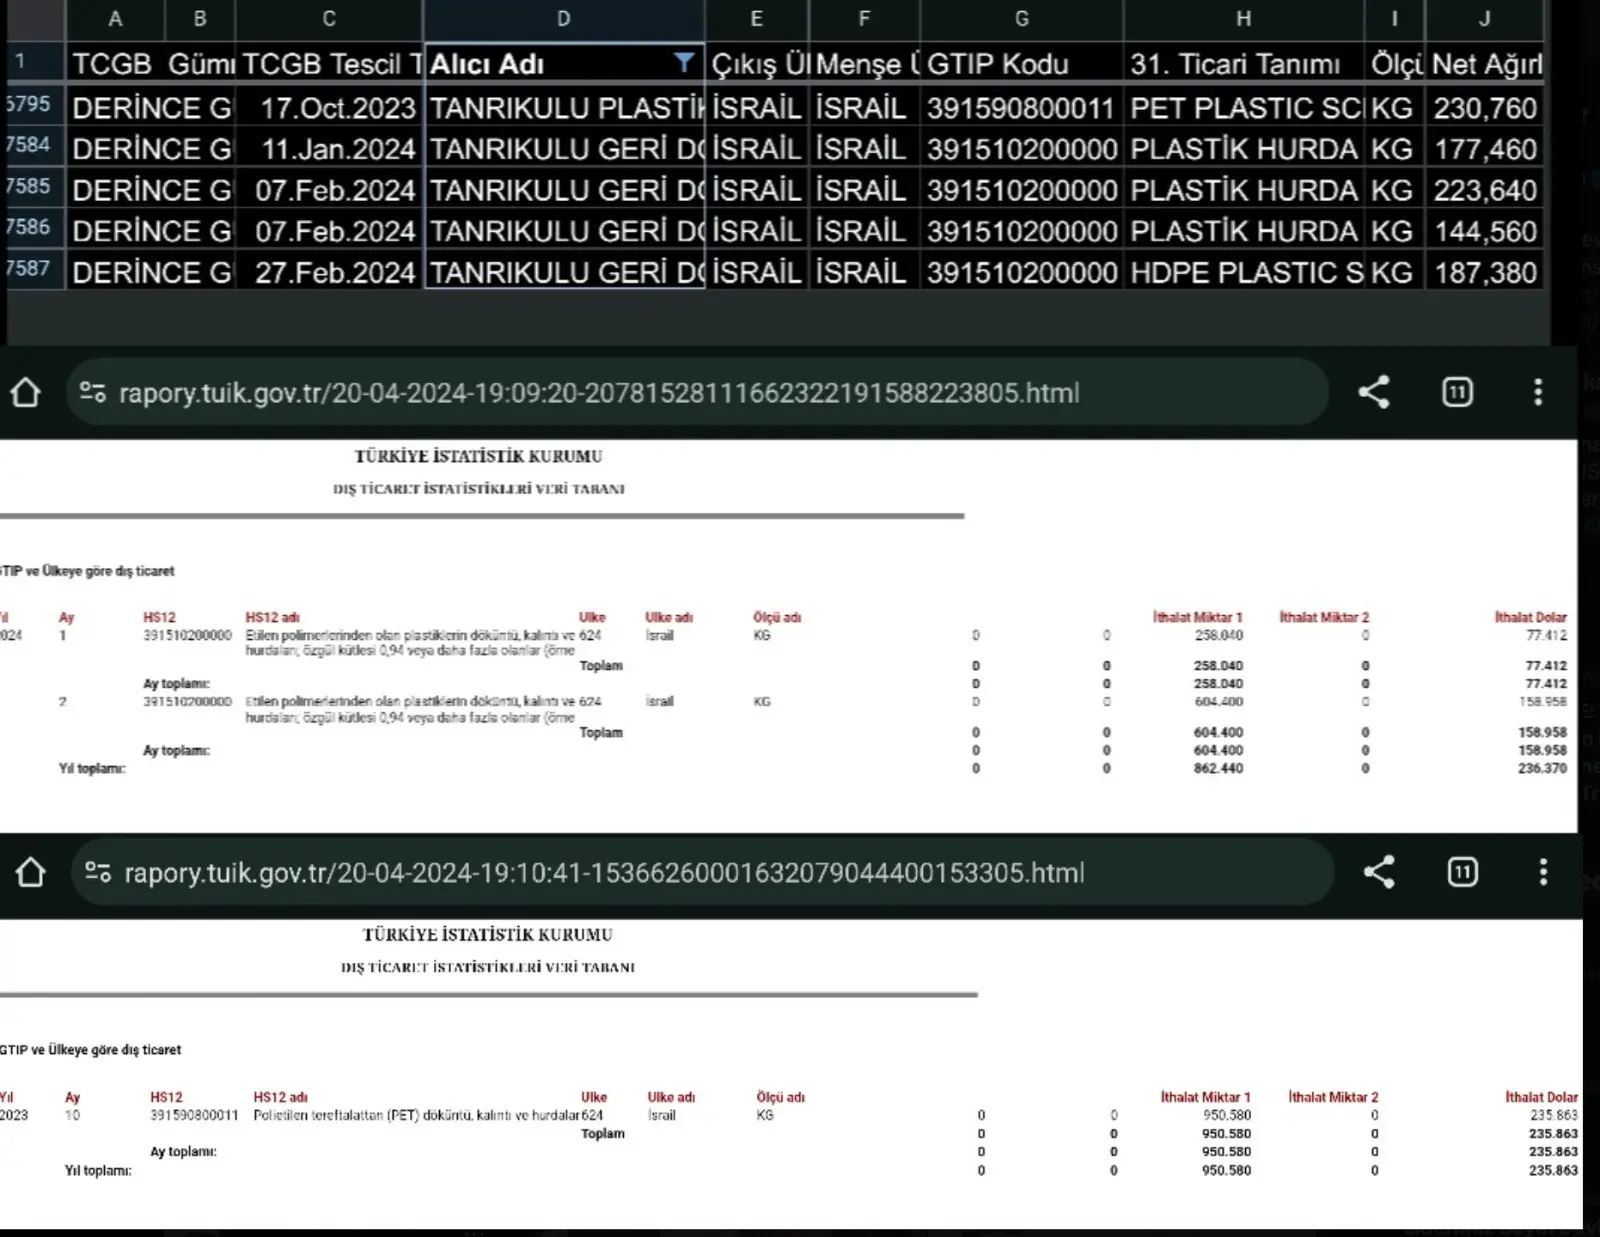The image size is (1600, 1237).
Task: Click Yıl toplamı quantity 862.440 in upper report
Action: [1218, 768]
